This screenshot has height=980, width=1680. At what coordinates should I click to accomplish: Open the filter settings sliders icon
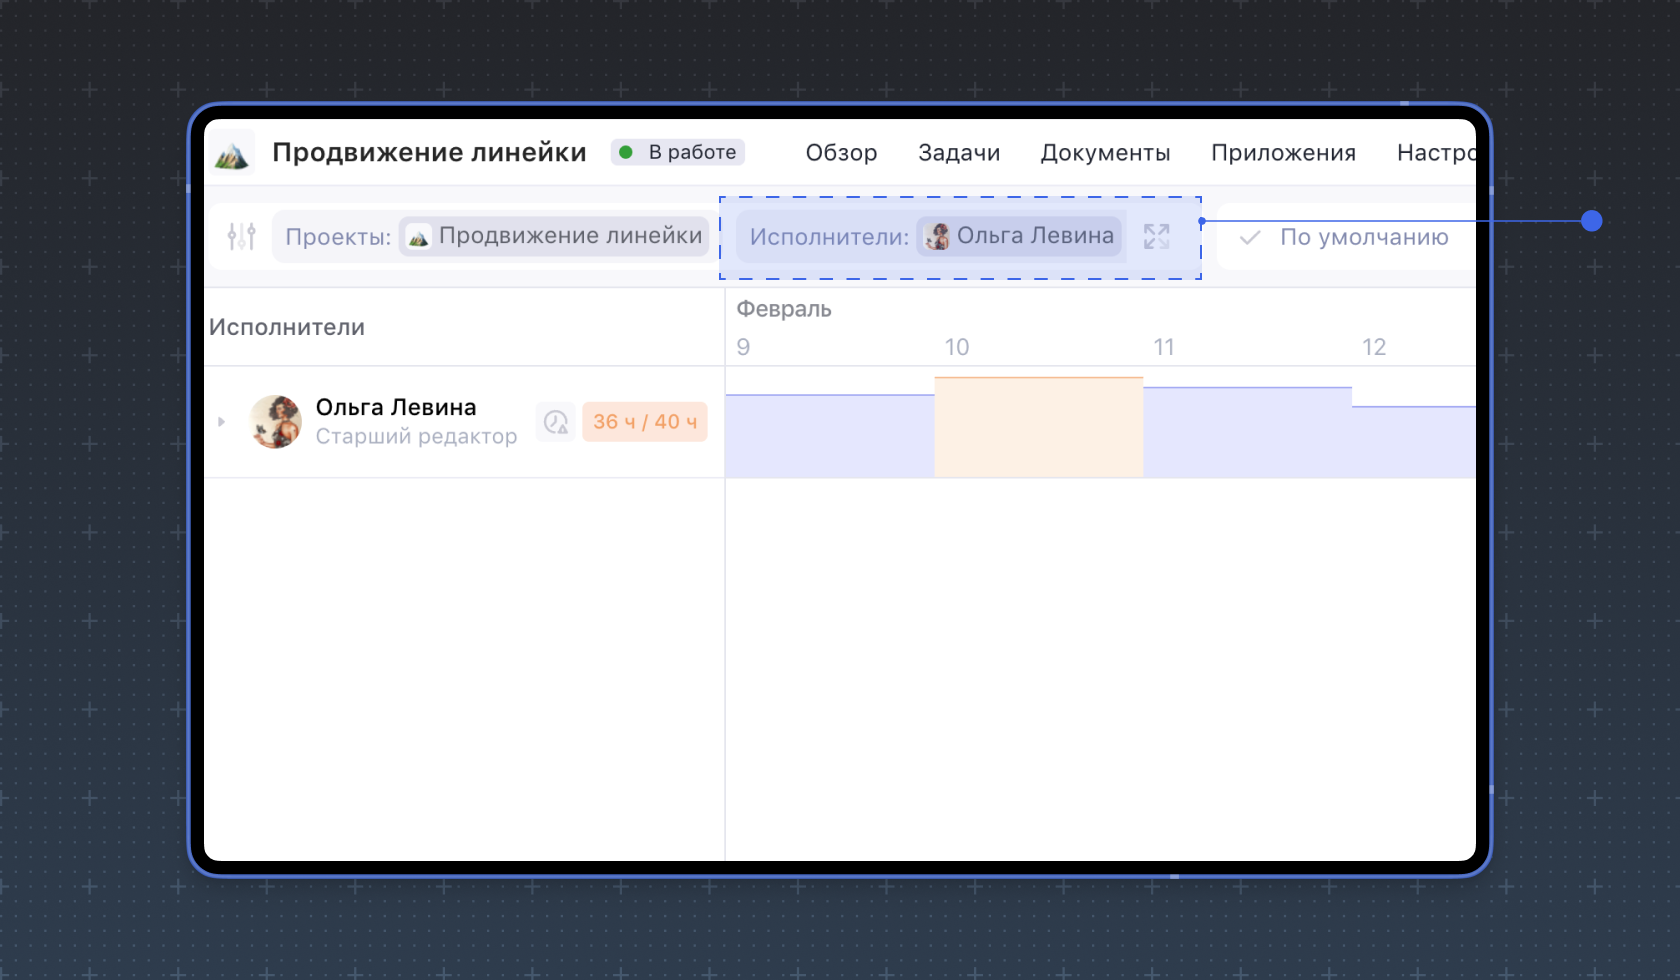[x=241, y=237]
